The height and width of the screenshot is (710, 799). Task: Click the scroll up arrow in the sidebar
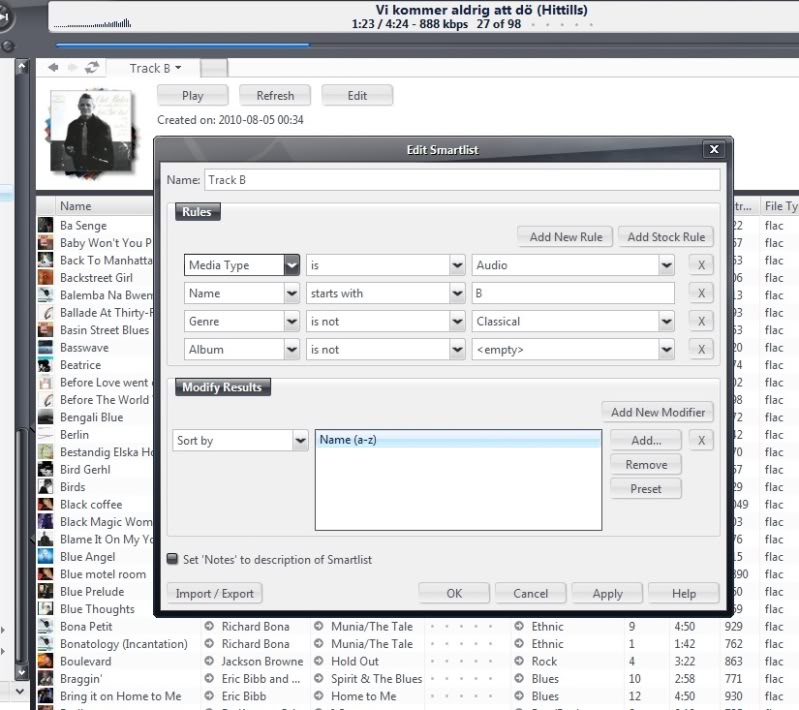click(21, 67)
